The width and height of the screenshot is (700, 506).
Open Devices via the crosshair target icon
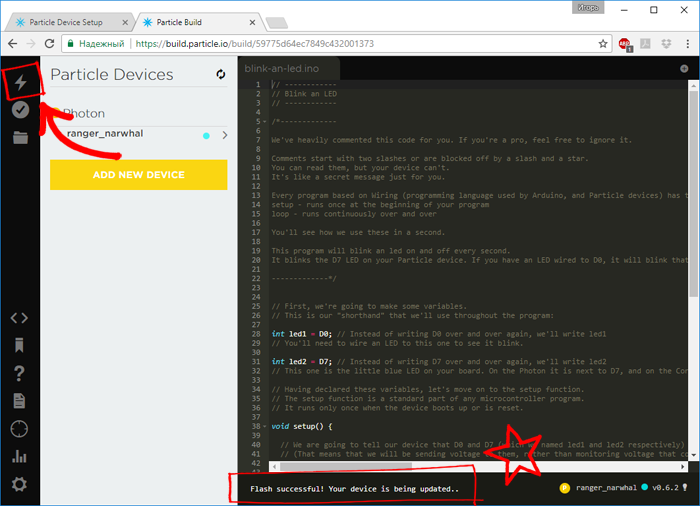(x=19, y=429)
